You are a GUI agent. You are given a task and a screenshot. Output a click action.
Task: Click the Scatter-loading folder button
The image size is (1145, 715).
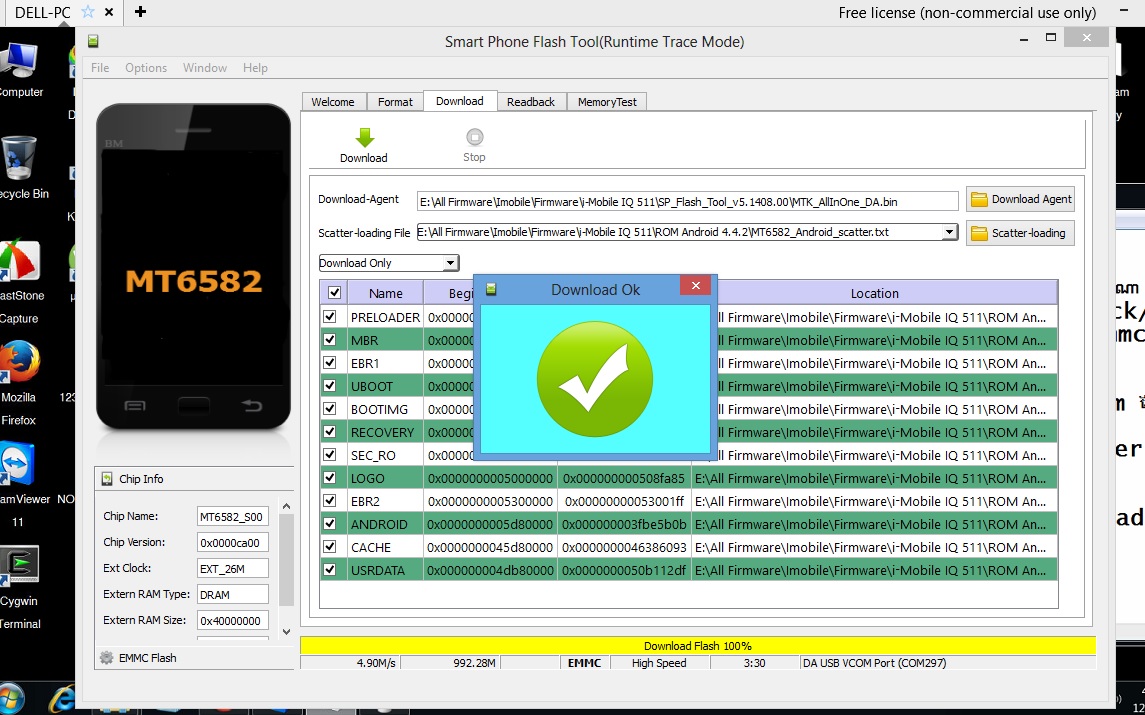pyautogui.click(x=1020, y=233)
